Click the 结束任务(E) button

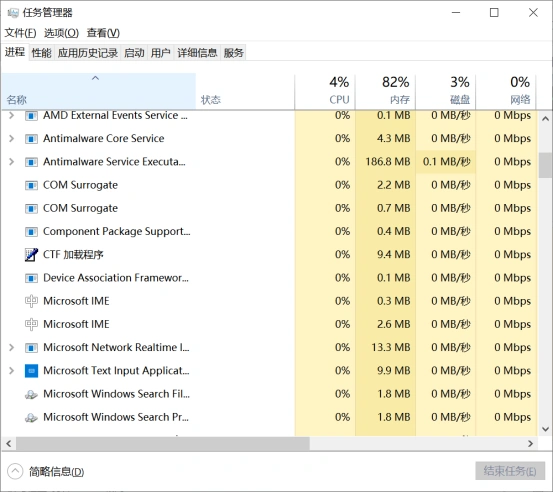tap(510, 471)
